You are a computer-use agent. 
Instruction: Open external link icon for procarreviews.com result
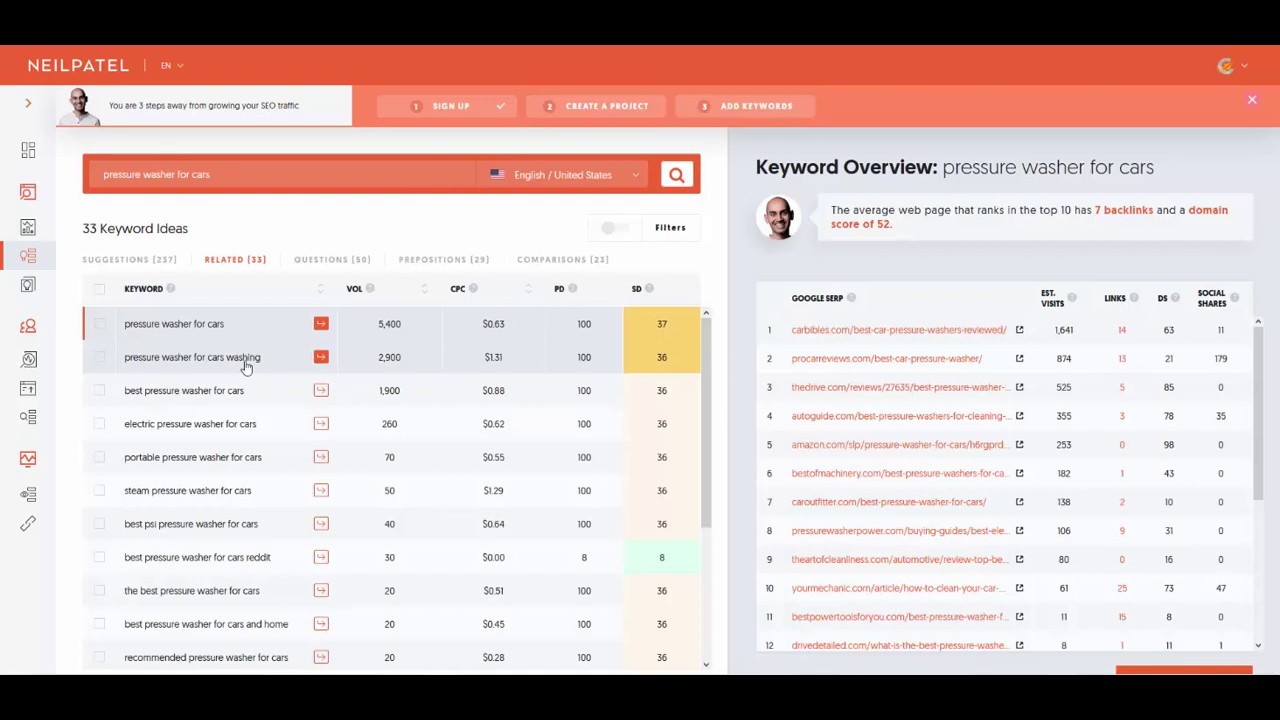1019,358
